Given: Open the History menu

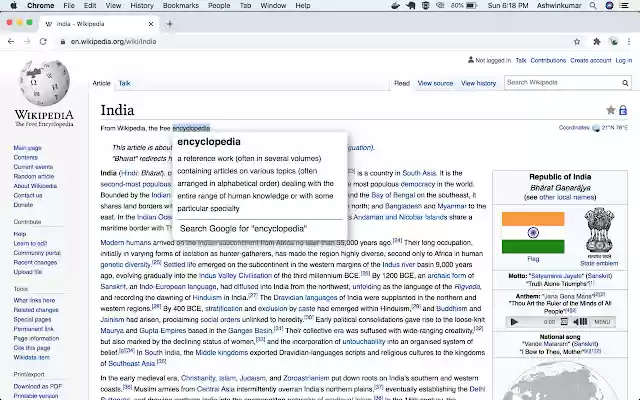Looking at the screenshot, I should 142,6.
